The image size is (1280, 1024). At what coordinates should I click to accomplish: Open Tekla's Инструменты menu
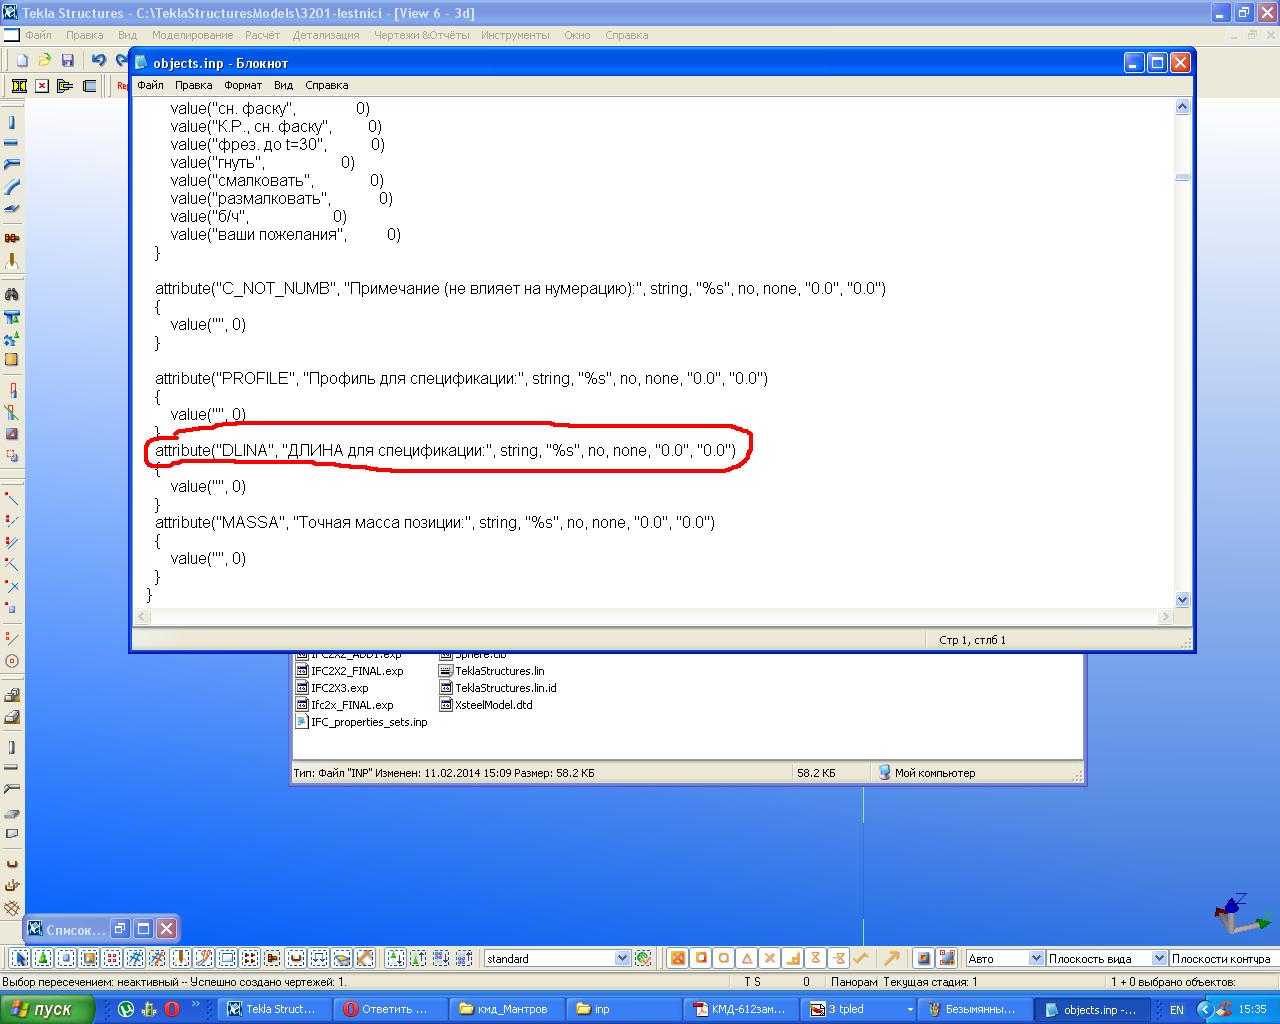pos(515,35)
